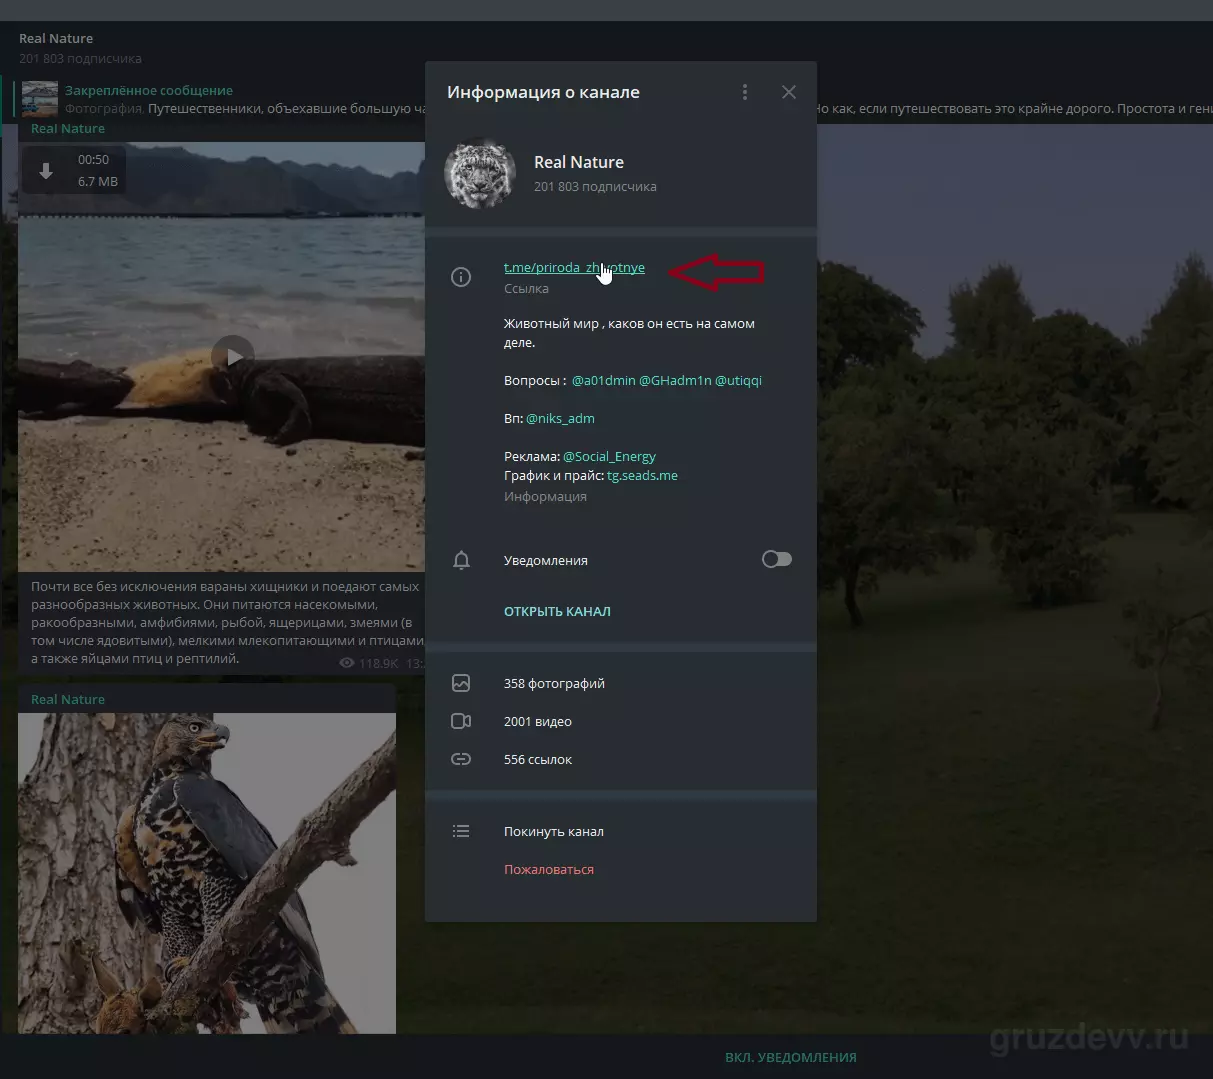Click the snow leopard channel avatar
The height and width of the screenshot is (1079, 1213).
(x=481, y=173)
